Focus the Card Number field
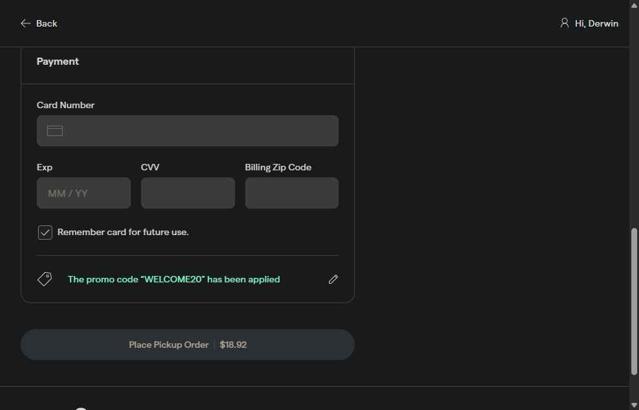Image resolution: width=639 pixels, height=410 pixels. 187,131
